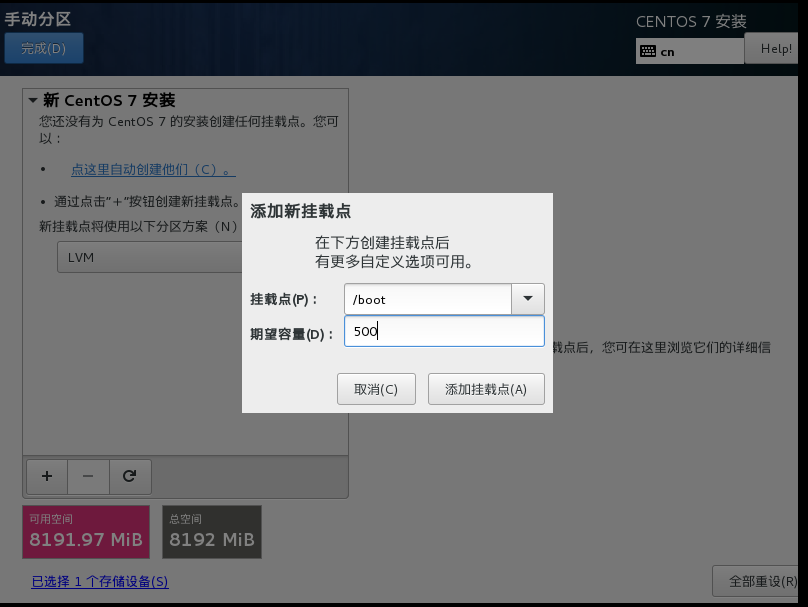This screenshot has height=607, width=808.
Task: Focus the 挂载点 text field containing /boot
Action: pos(427,299)
